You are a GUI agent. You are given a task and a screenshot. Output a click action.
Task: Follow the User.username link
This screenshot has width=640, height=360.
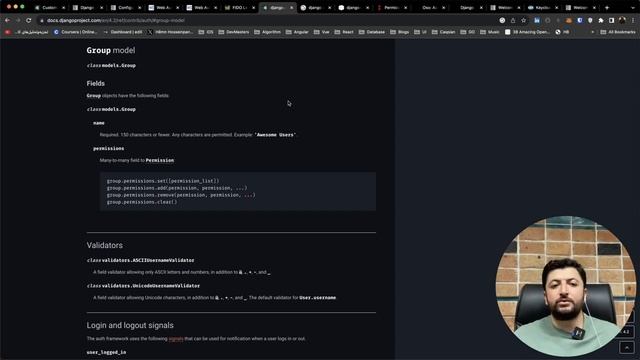[x=318, y=298]
